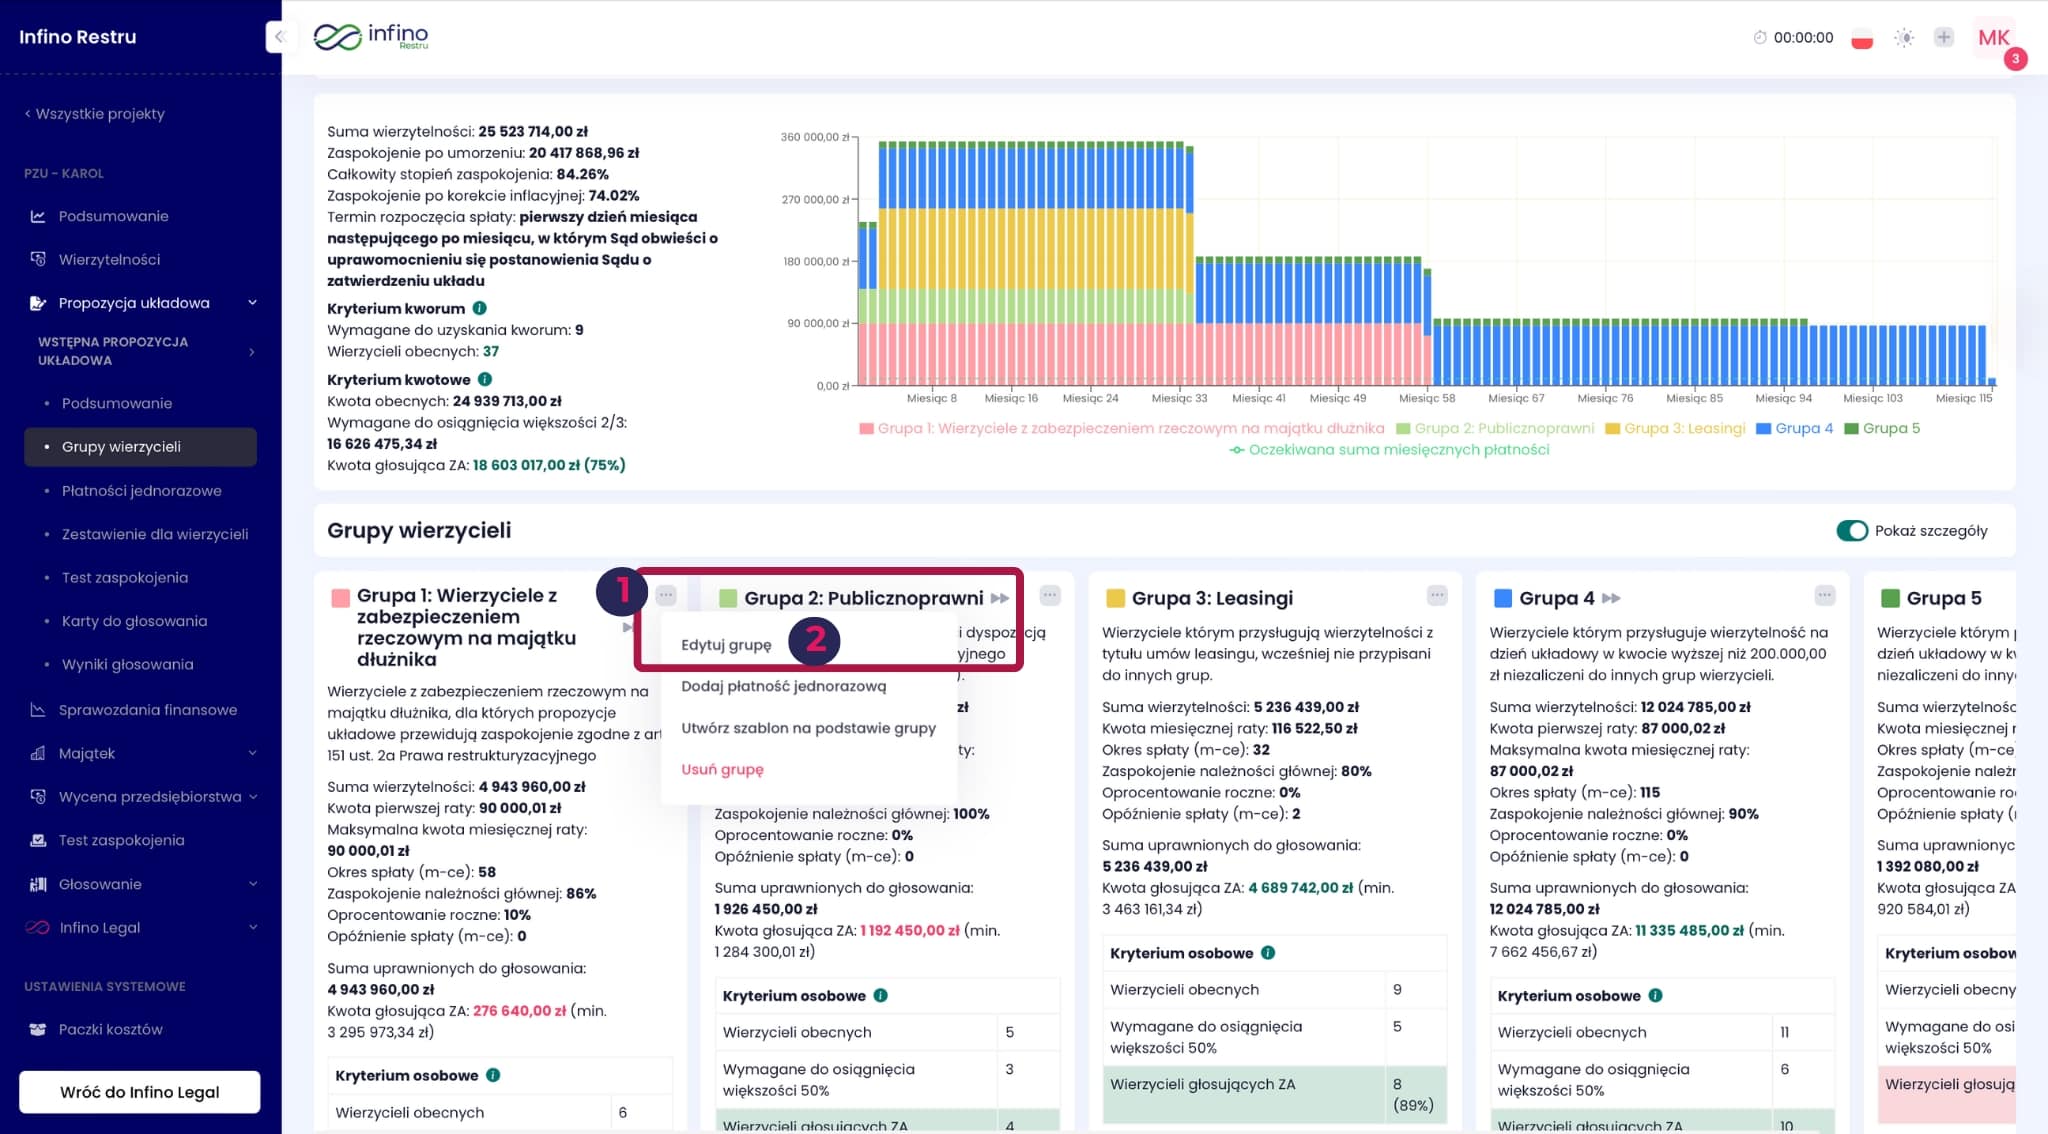Open three-dots menu on Grupa 3: Leasingi
The width and height of the screenshot is (2048, 1134).
point(1437,596)
